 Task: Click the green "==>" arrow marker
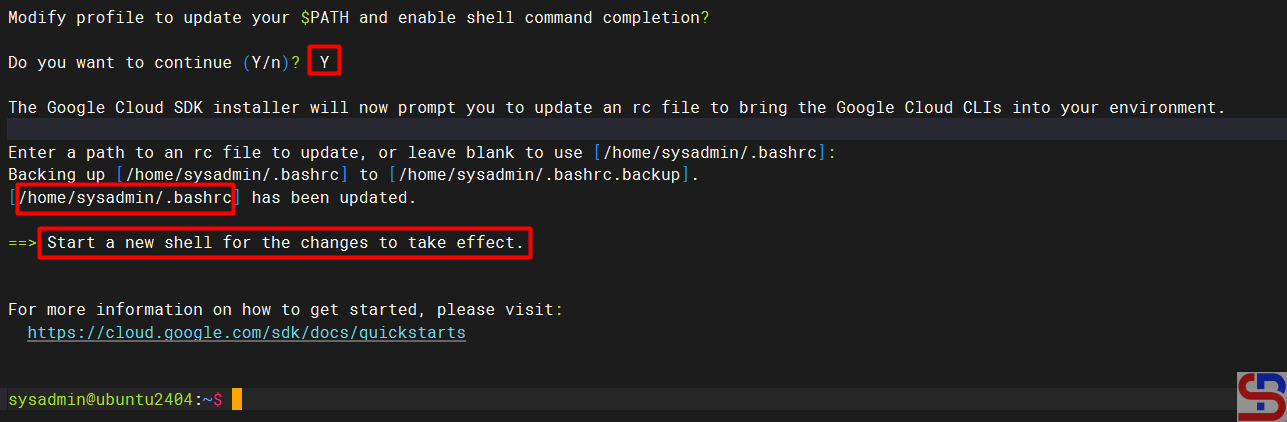22,243
